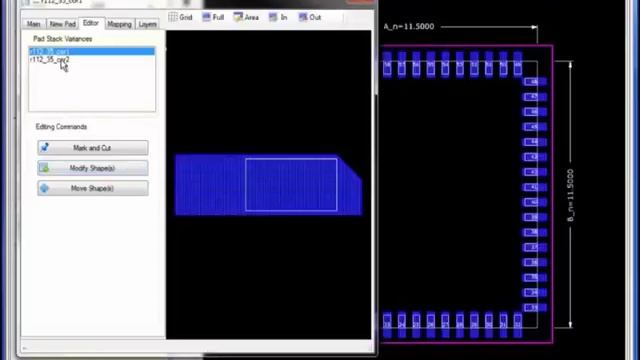The height and width of the screenshot is (360, 640).
Task: Open the New Pad tab
Action: 62,24
